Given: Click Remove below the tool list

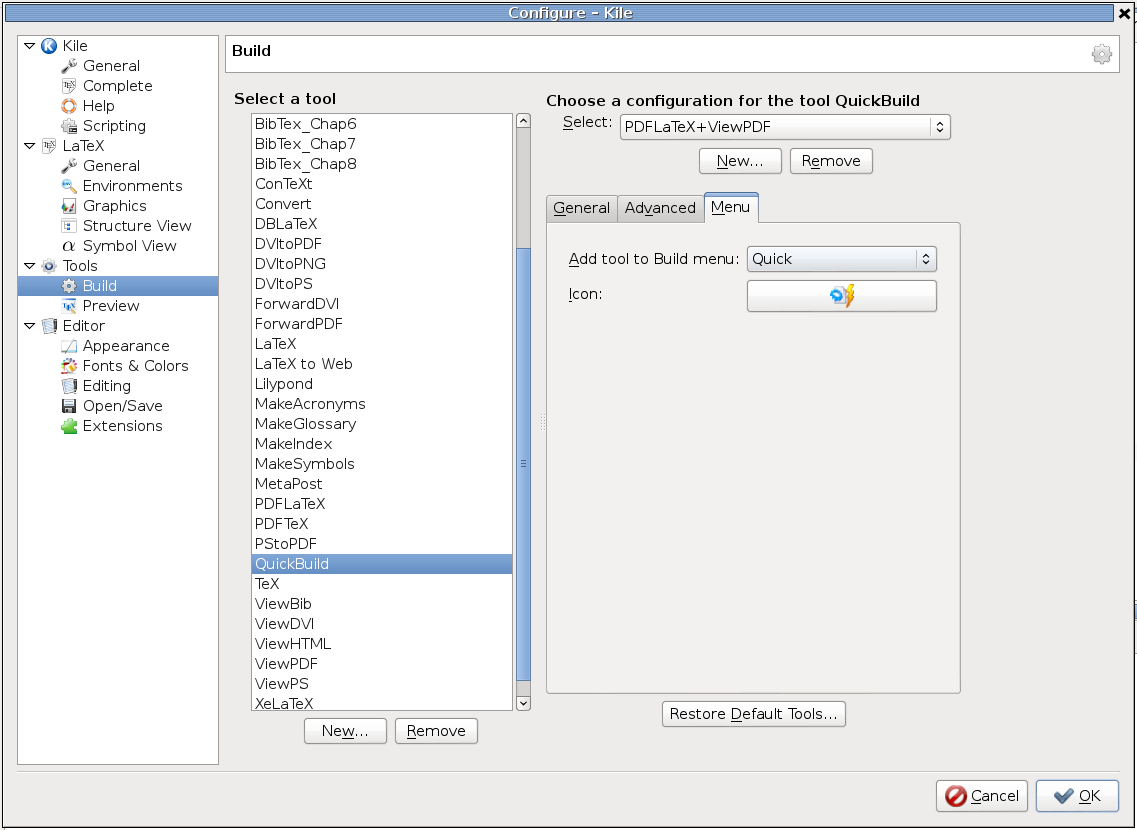Looking at the screenshot, I should pos(436,731).
